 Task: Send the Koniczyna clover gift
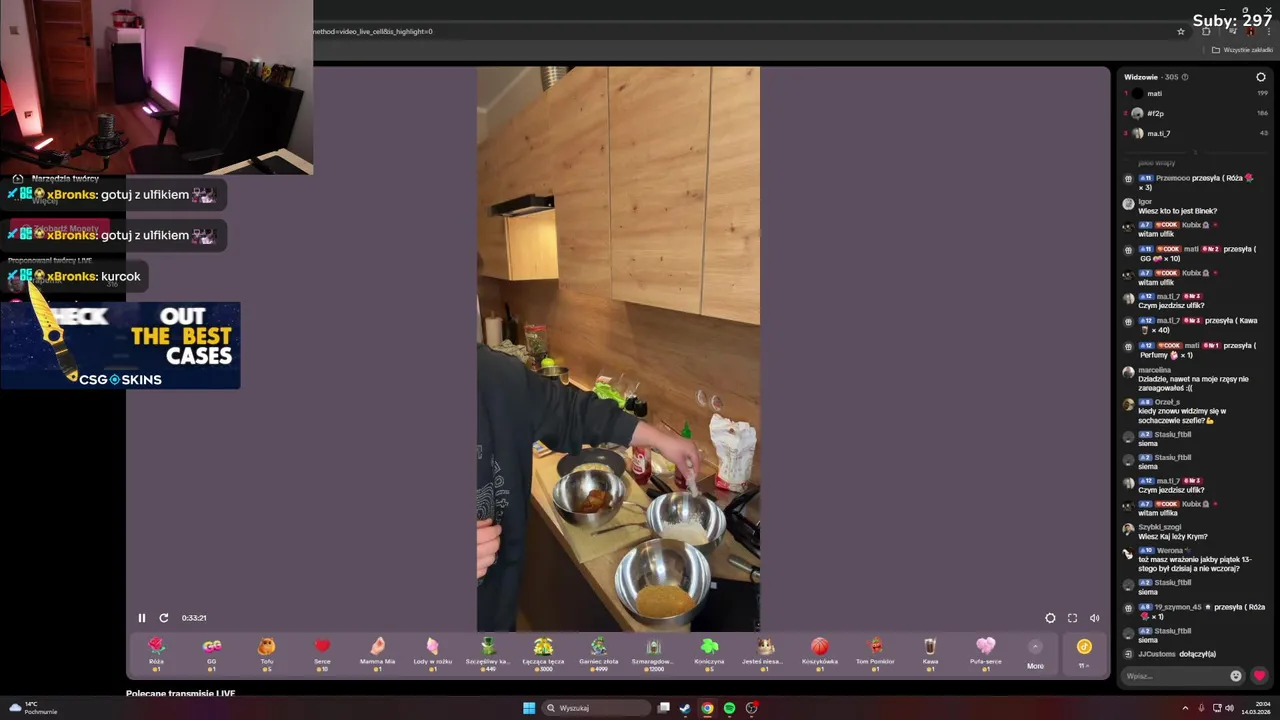(709, 653)
